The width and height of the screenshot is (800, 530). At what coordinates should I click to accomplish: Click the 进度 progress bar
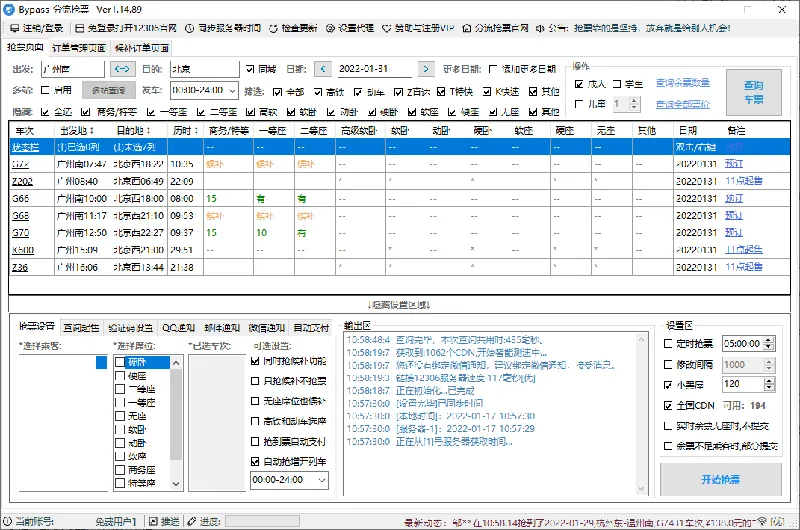click(262, 521)
